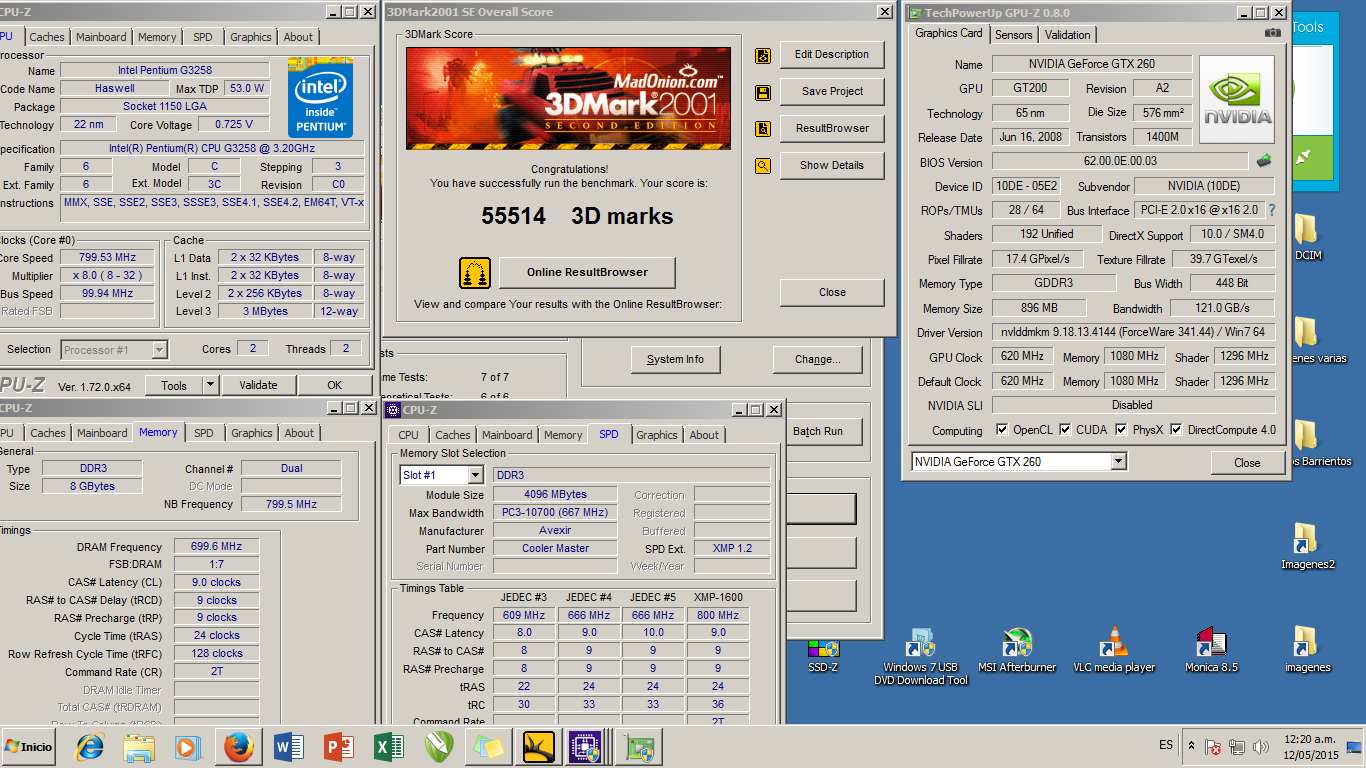Click the Close button in GPU-Z
1366x768 pixels.
pos(1247,462)
